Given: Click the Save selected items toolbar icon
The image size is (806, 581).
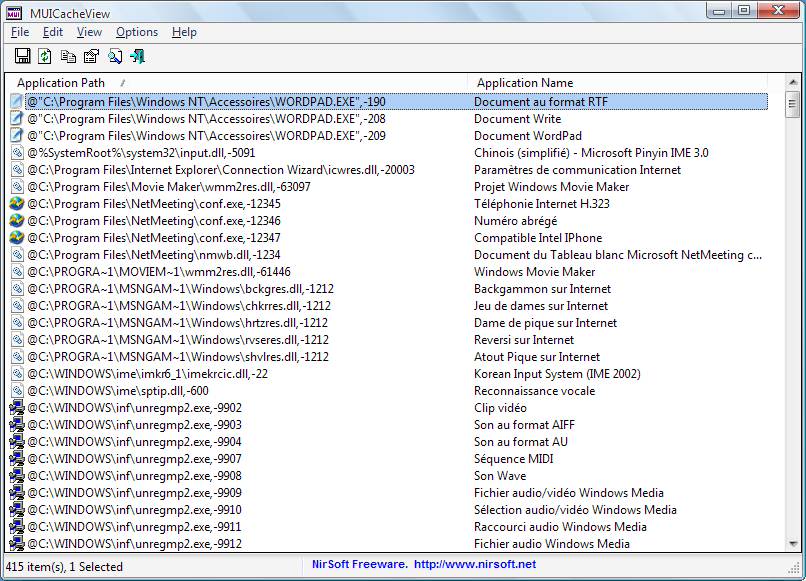Looking at the screenshot, I should (x=23, y=56).
